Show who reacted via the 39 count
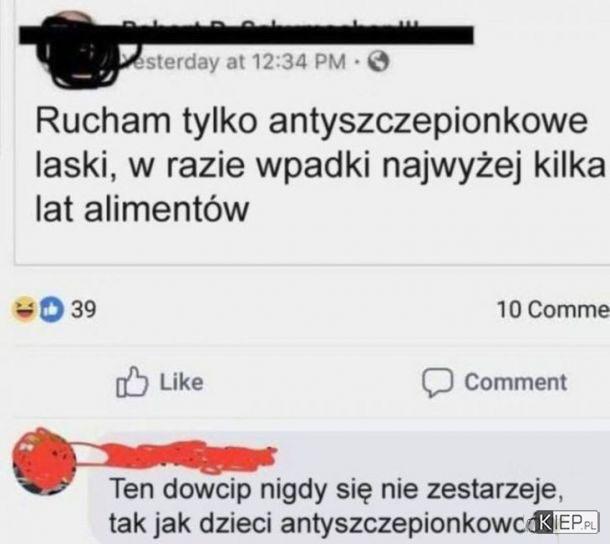Image resolution: width=610 pixels, height=544 pixels. 83,309
